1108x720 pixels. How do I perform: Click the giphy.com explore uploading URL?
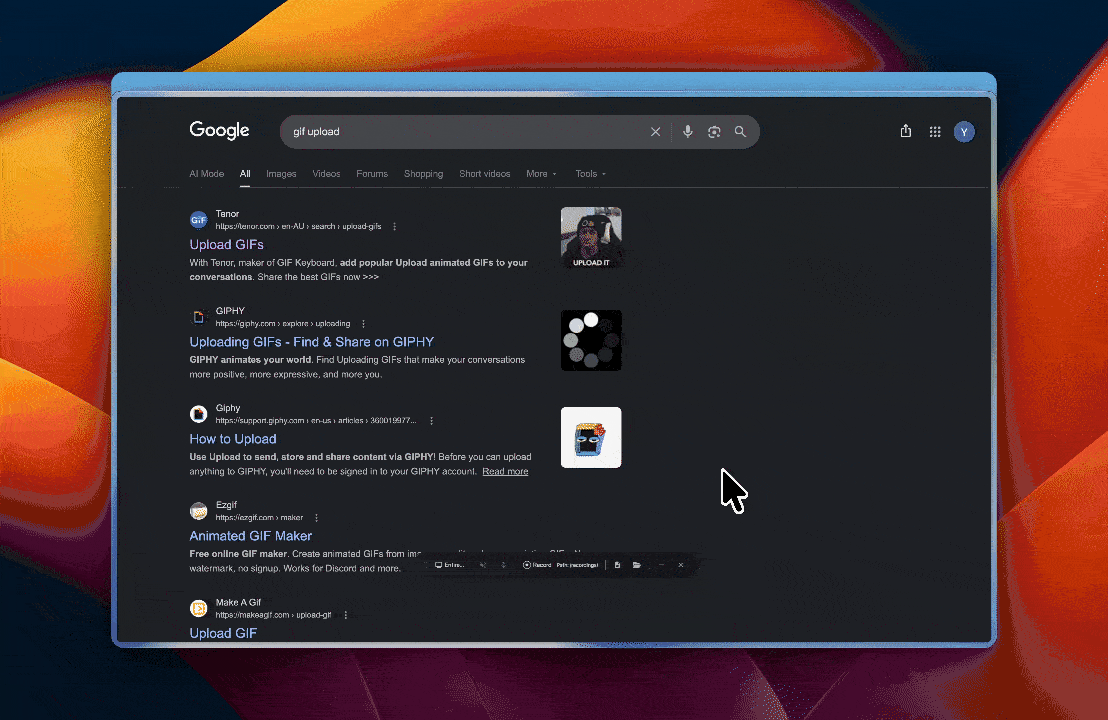tap(283, 324)
